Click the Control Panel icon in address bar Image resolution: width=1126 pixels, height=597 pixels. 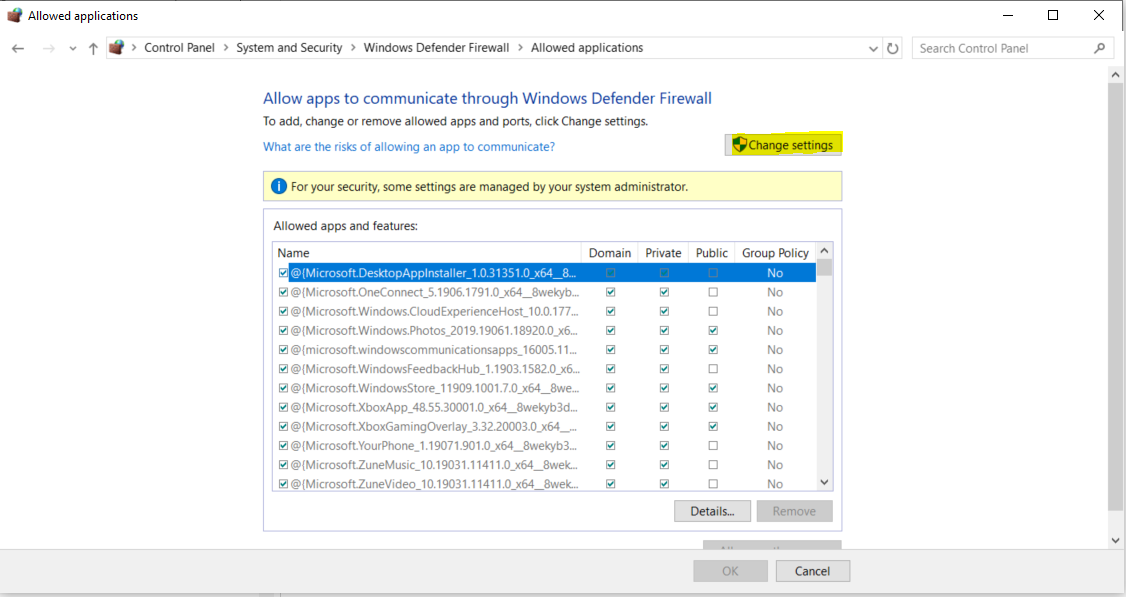(x=116, y=47)
